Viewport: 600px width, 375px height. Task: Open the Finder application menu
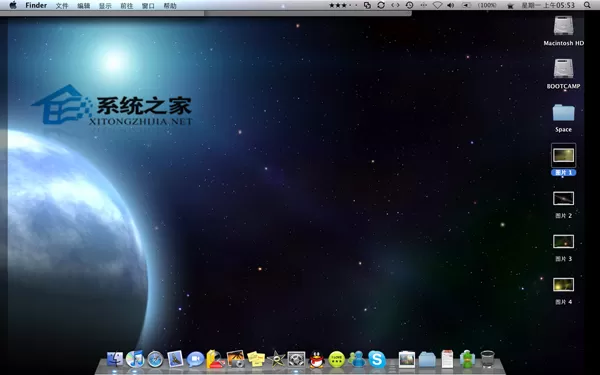(x=36, y=5)
